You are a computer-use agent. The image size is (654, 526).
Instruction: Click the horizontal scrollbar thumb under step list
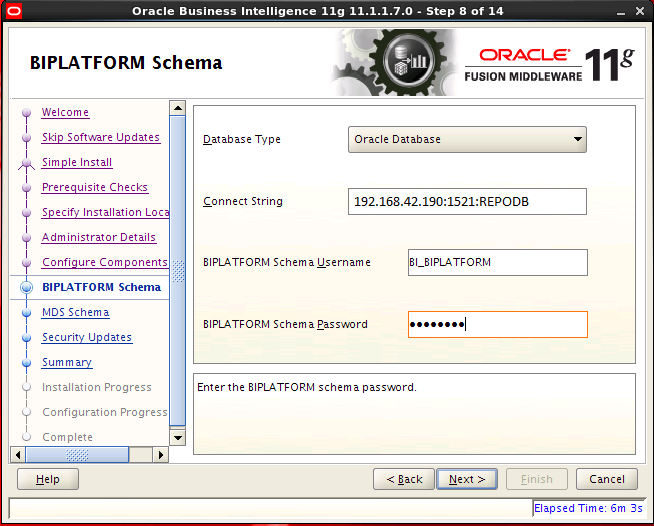(x=77, y=455)
